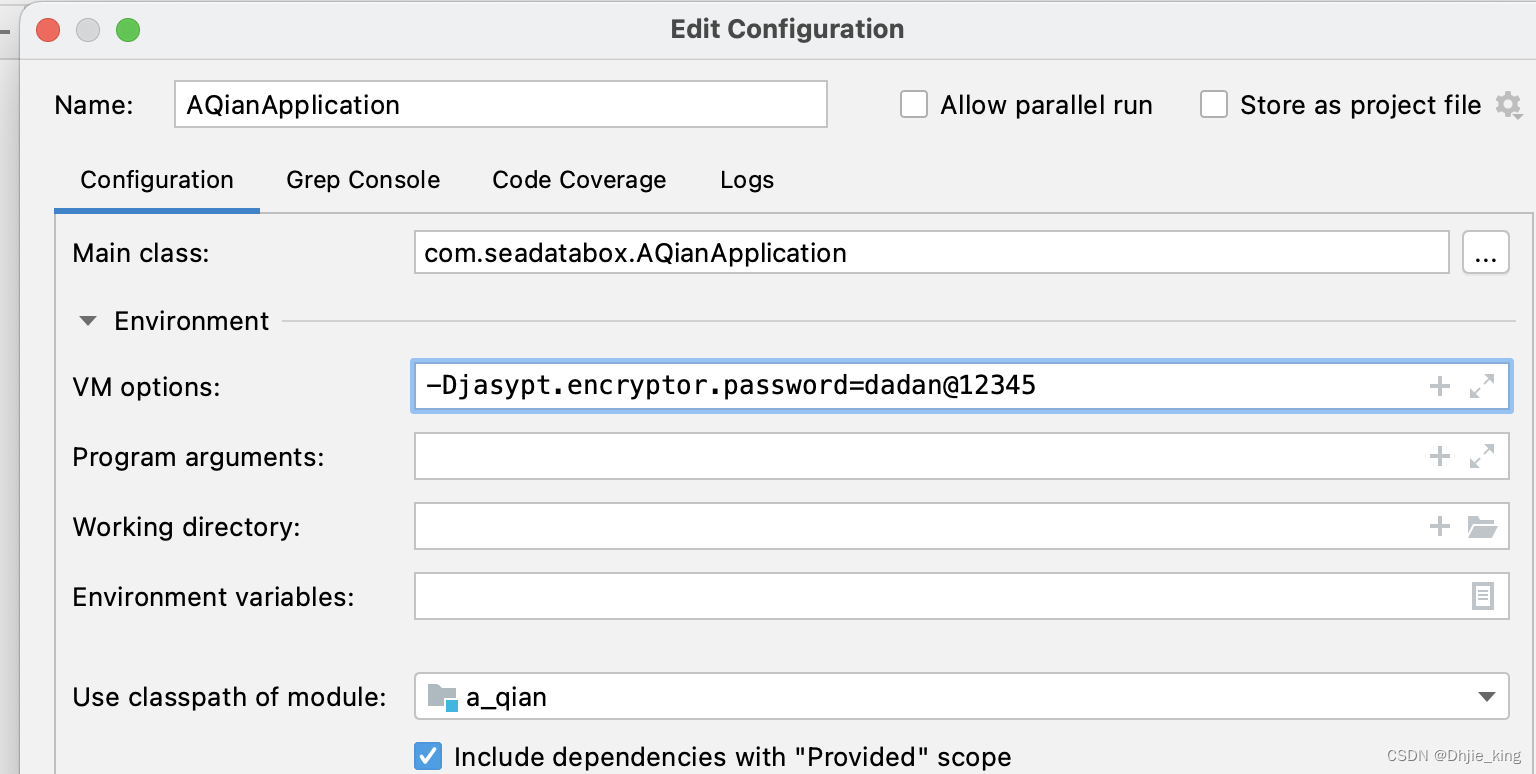
Task: Browse for Main class with ellipsis button
Action: (1486, 253)
